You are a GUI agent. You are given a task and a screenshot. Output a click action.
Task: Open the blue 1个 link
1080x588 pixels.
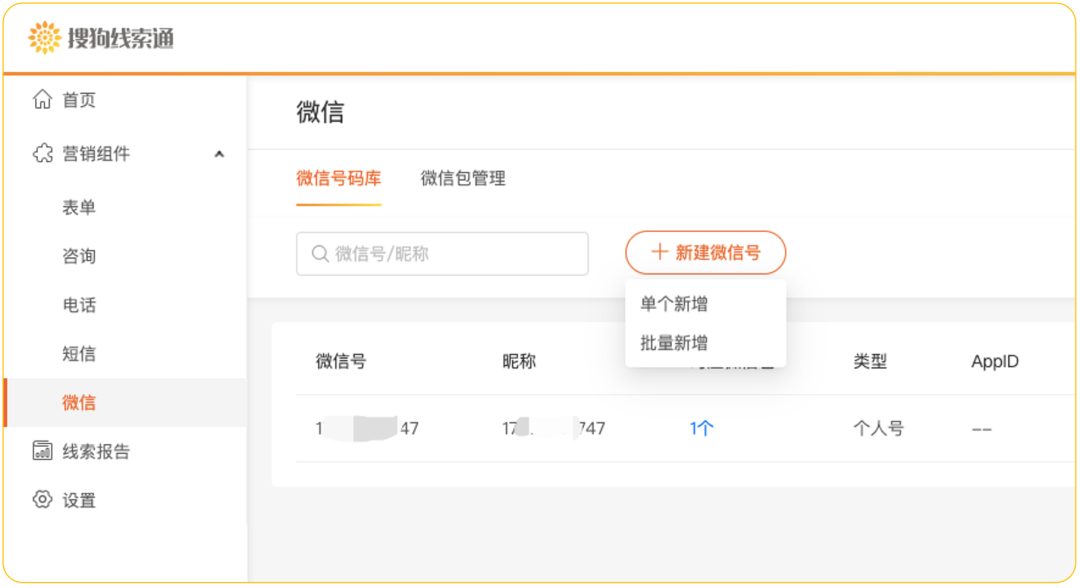(701, 429)
